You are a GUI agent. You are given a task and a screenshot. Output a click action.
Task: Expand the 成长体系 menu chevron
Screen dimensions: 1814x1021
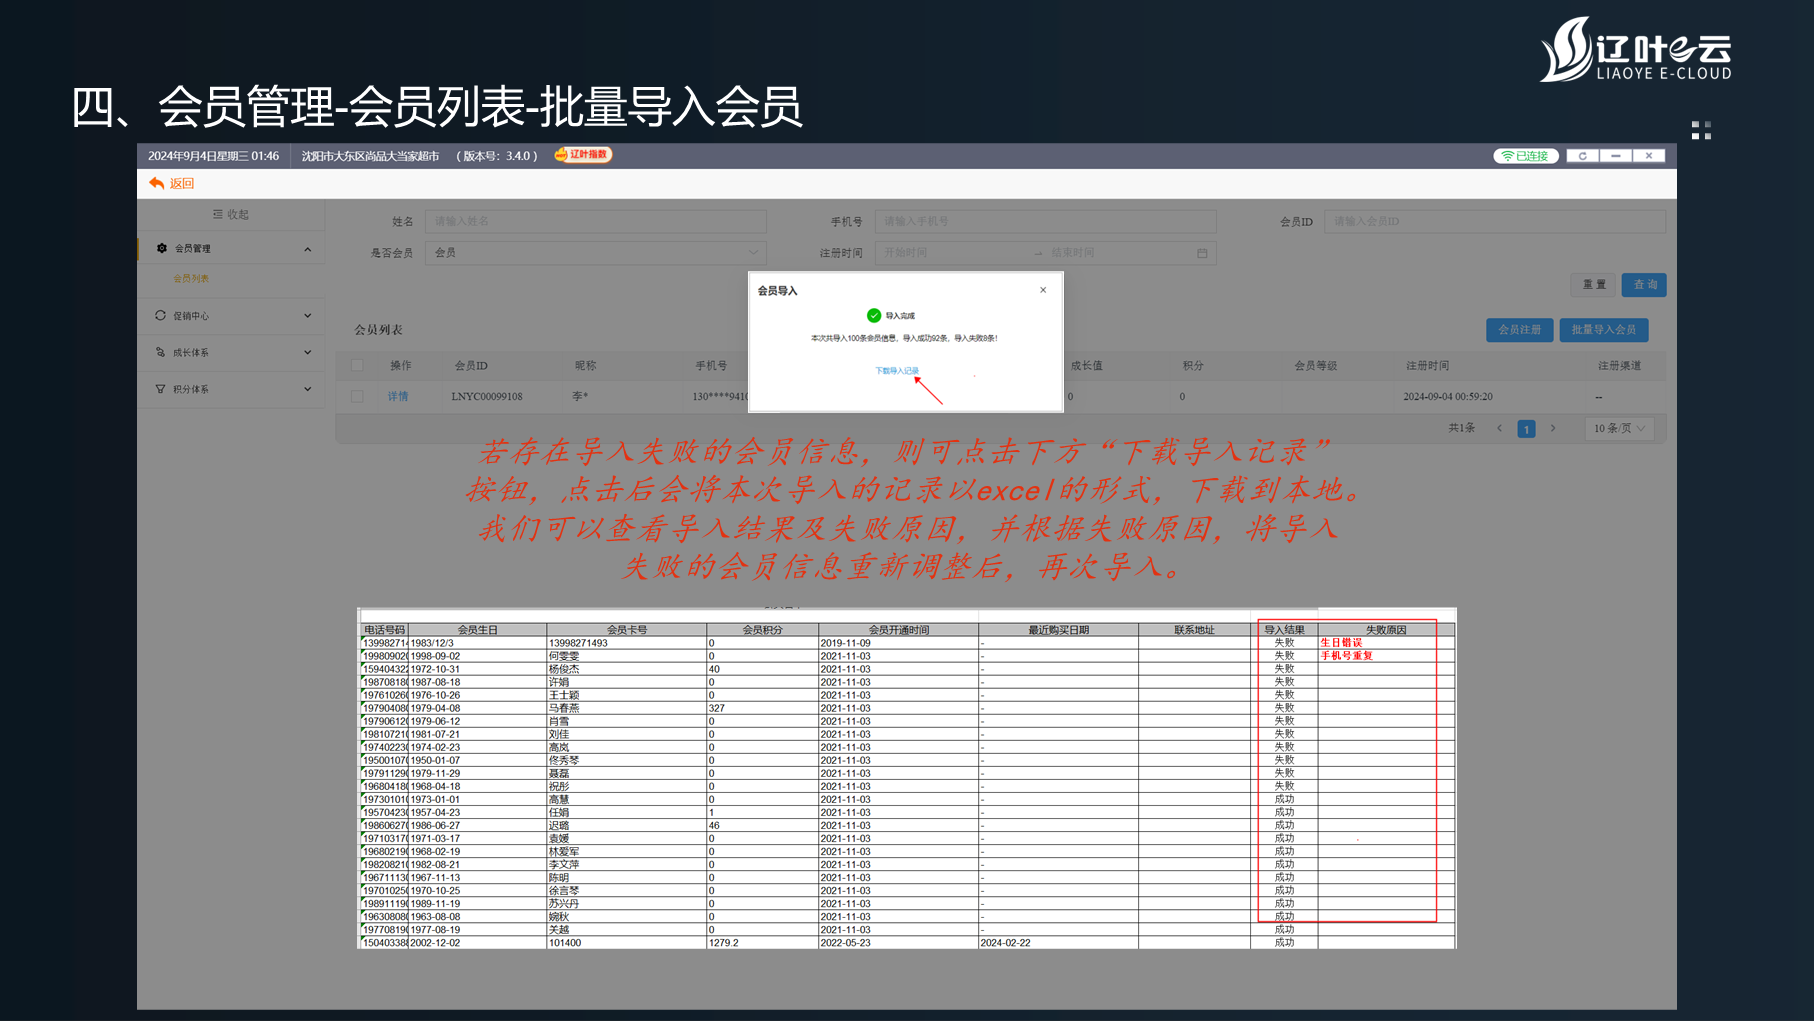307,352
